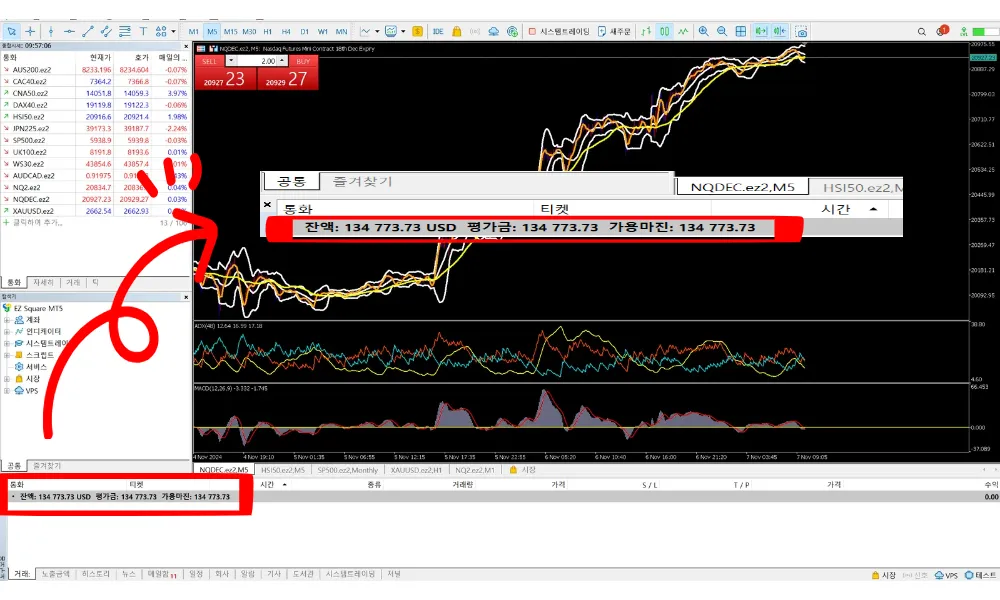Switch chart to H4 timeframe
This screenshot has height=600, width=1000.
tap(286, 31)
